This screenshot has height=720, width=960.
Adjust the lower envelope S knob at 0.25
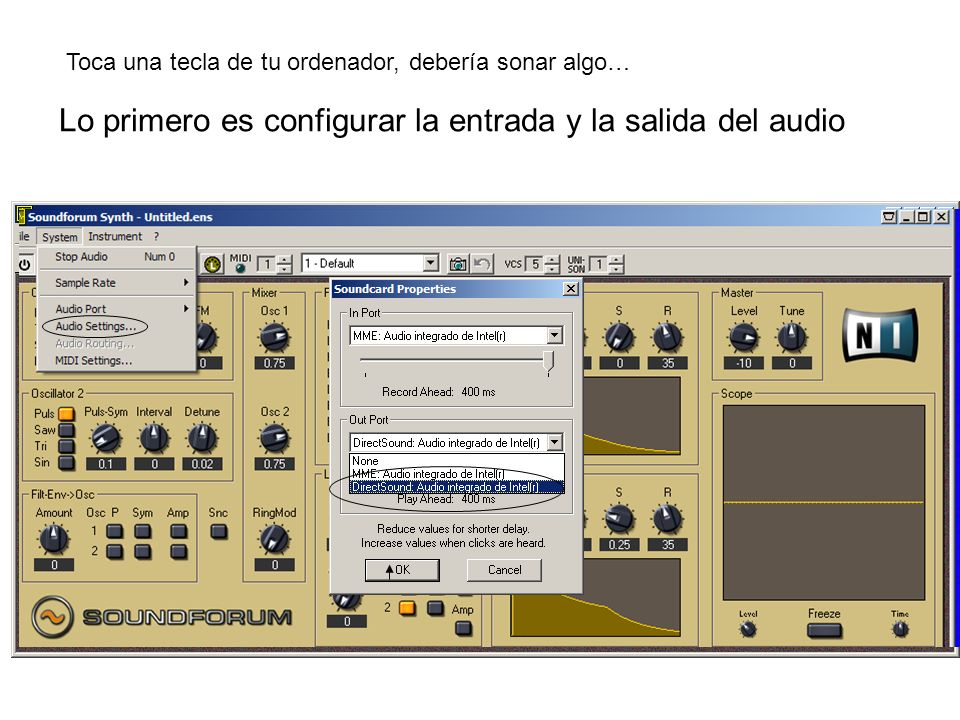point(619,519)
